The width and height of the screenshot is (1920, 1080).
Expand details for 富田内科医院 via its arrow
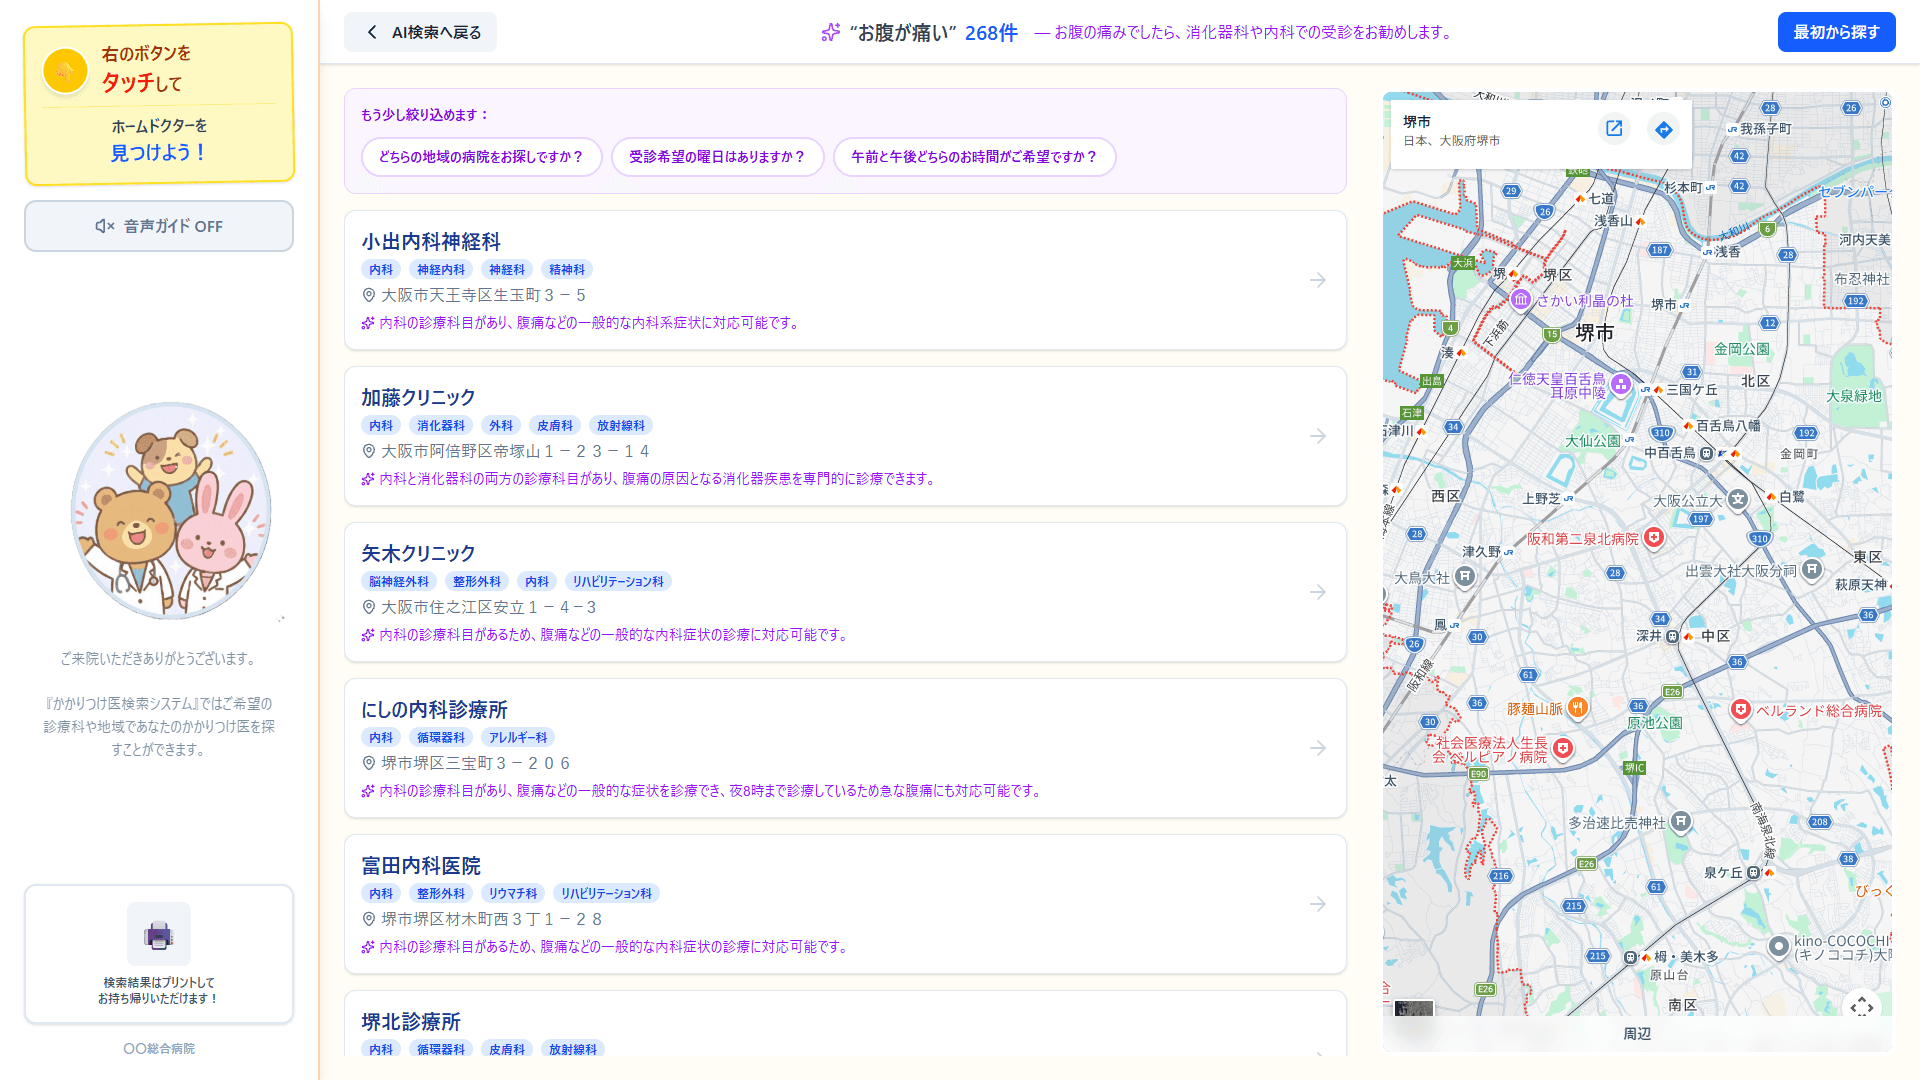coord(1318,904)
